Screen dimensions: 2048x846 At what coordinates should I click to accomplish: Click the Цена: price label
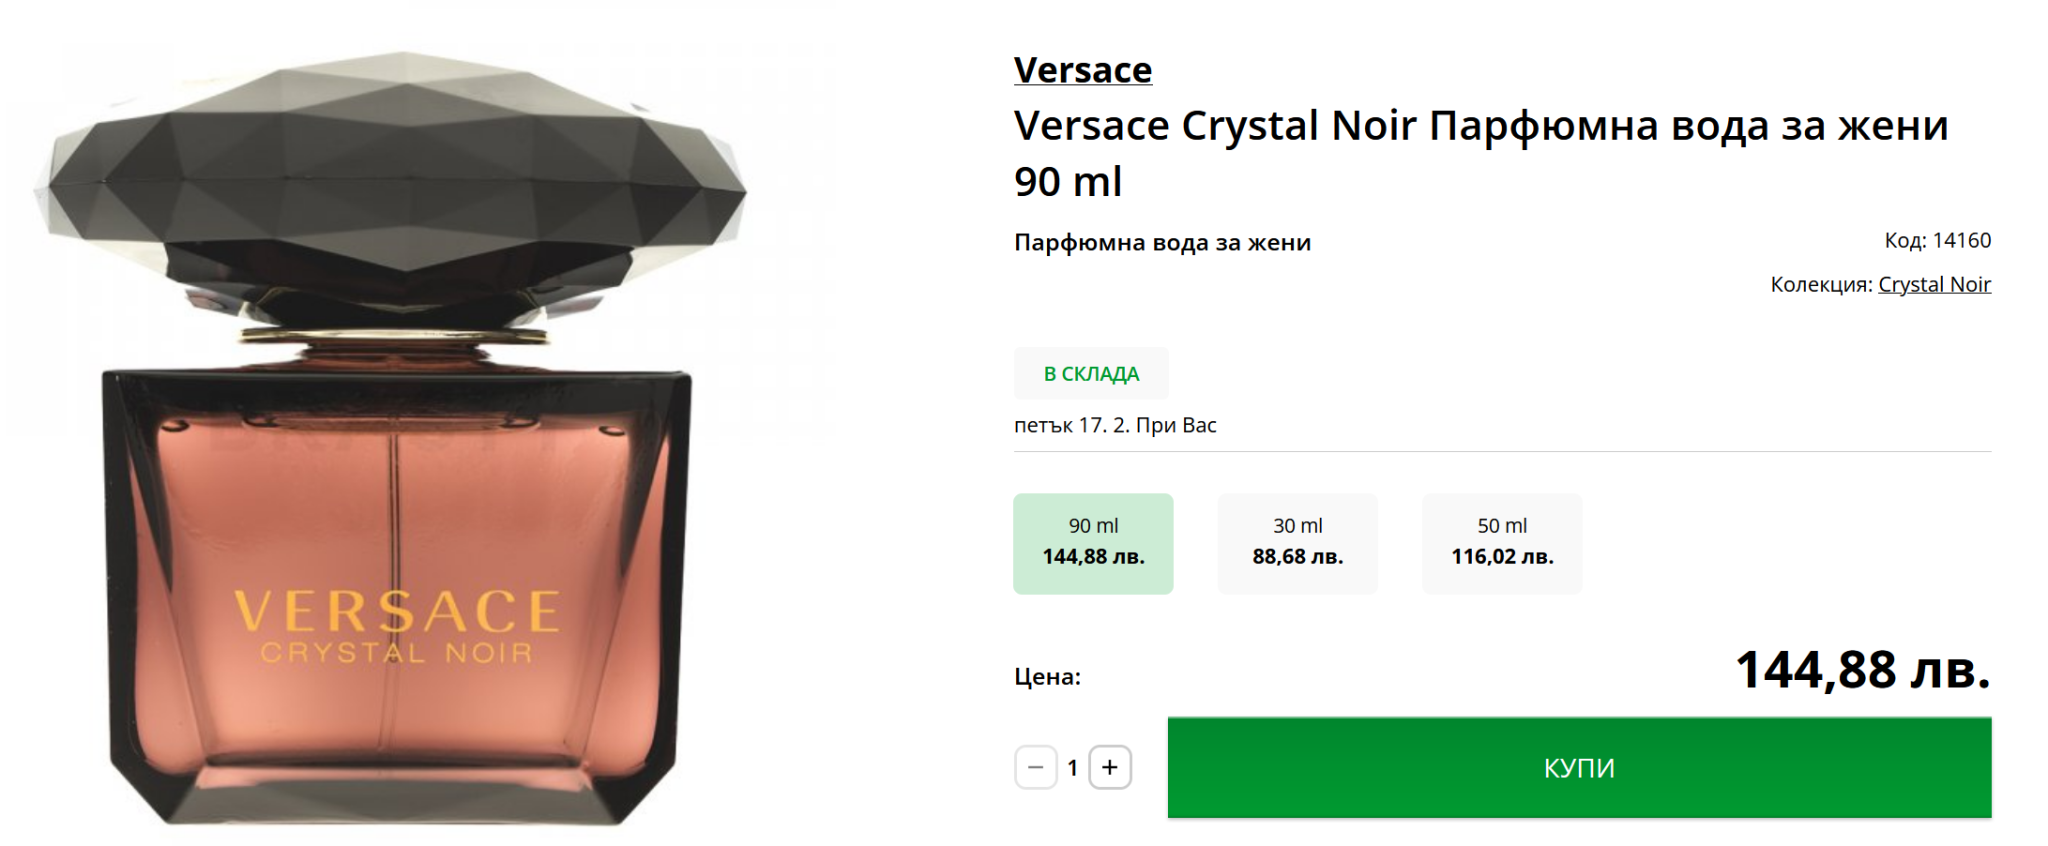tap(1047, 676)
